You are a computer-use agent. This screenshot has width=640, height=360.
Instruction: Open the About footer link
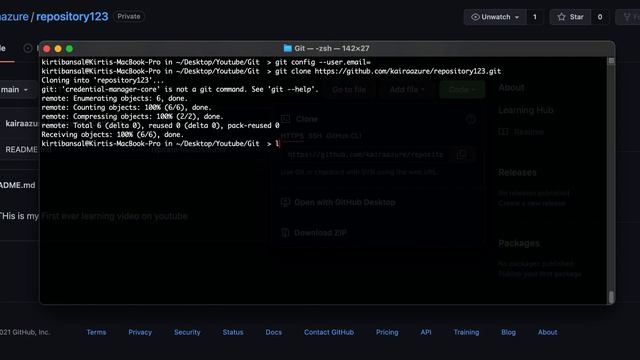(x=547, y=332)
